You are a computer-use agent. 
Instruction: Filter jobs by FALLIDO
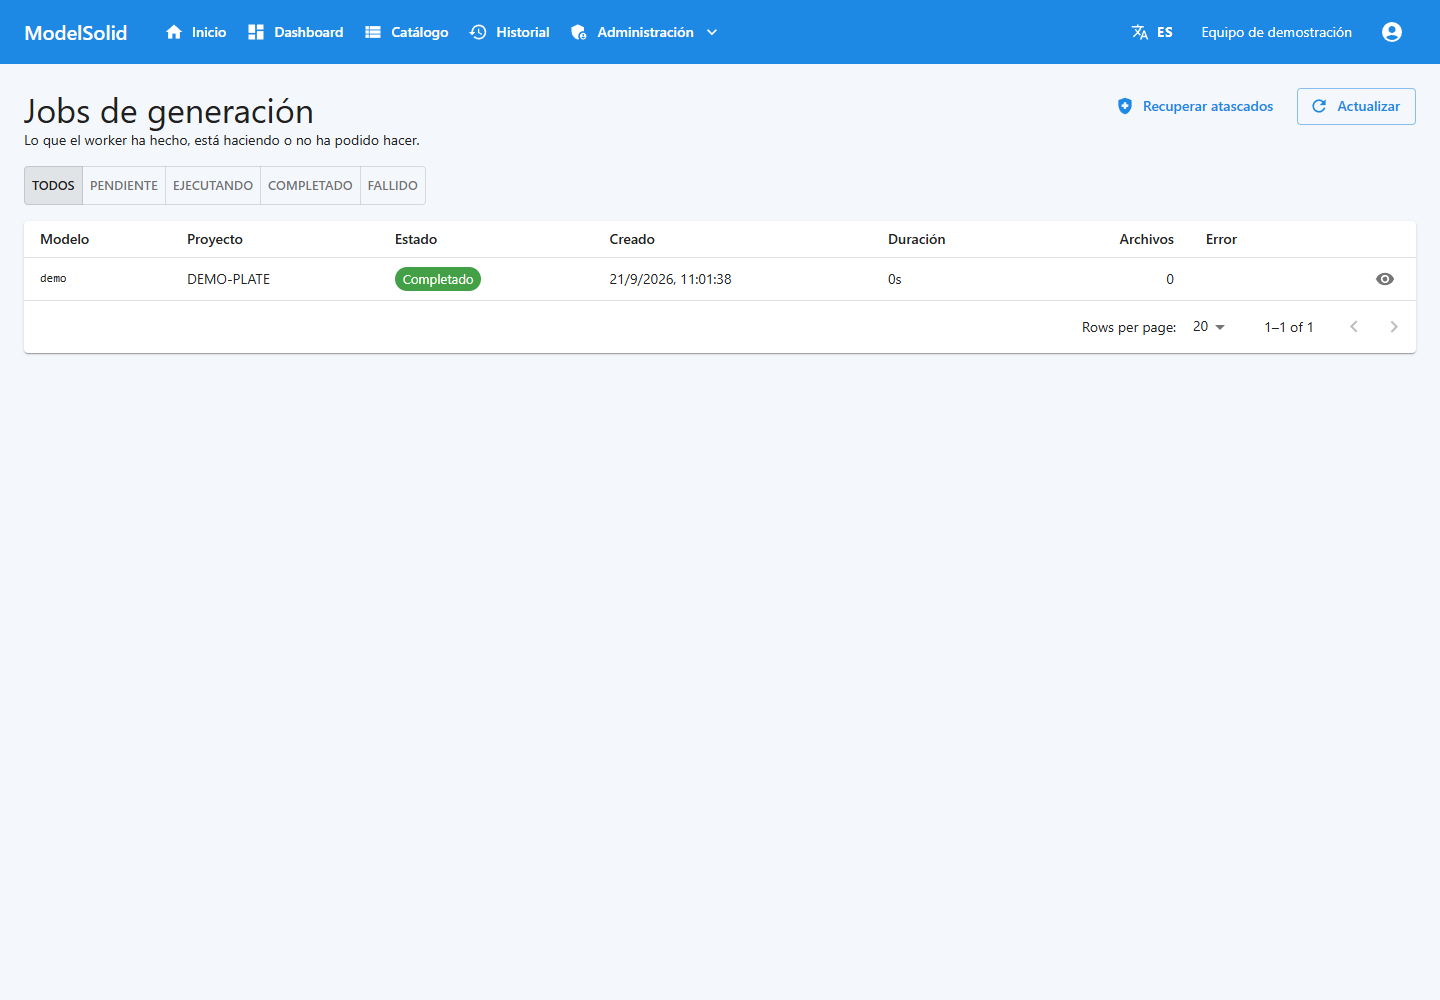393,186
